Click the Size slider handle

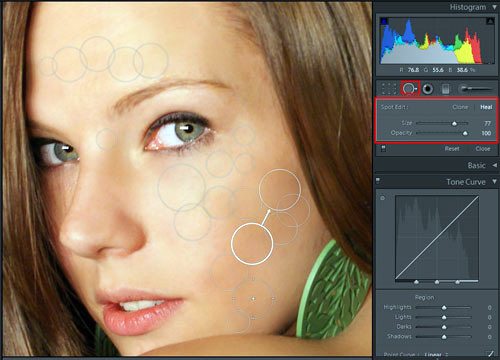454,124
